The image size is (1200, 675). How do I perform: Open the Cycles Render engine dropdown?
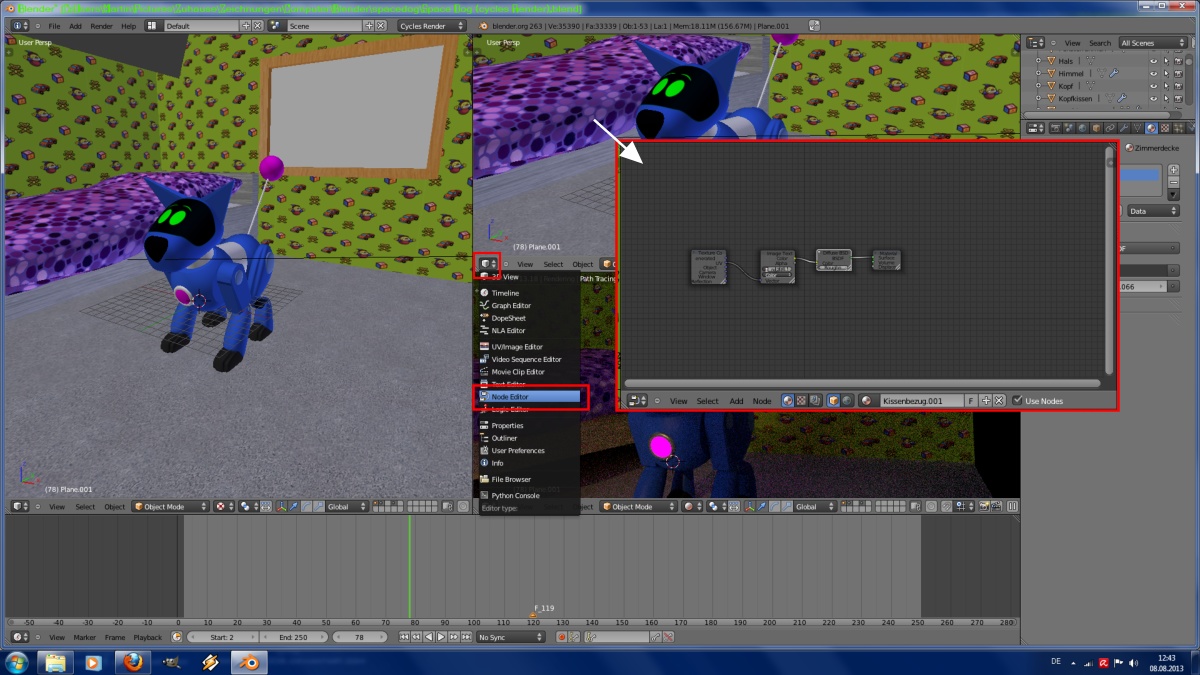(x=432, y=25)
